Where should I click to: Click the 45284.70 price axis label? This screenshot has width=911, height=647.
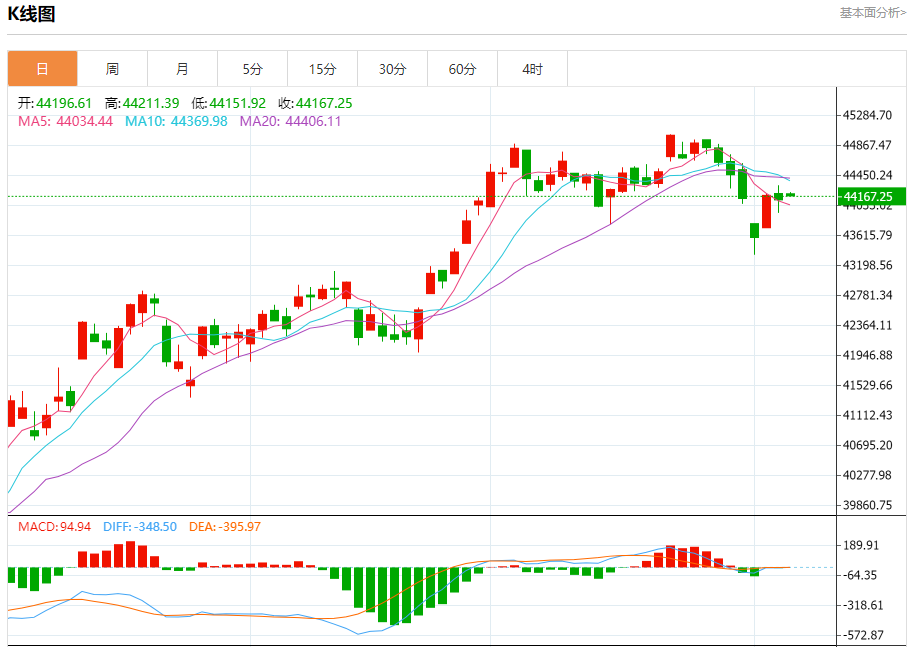click(867, 115)
